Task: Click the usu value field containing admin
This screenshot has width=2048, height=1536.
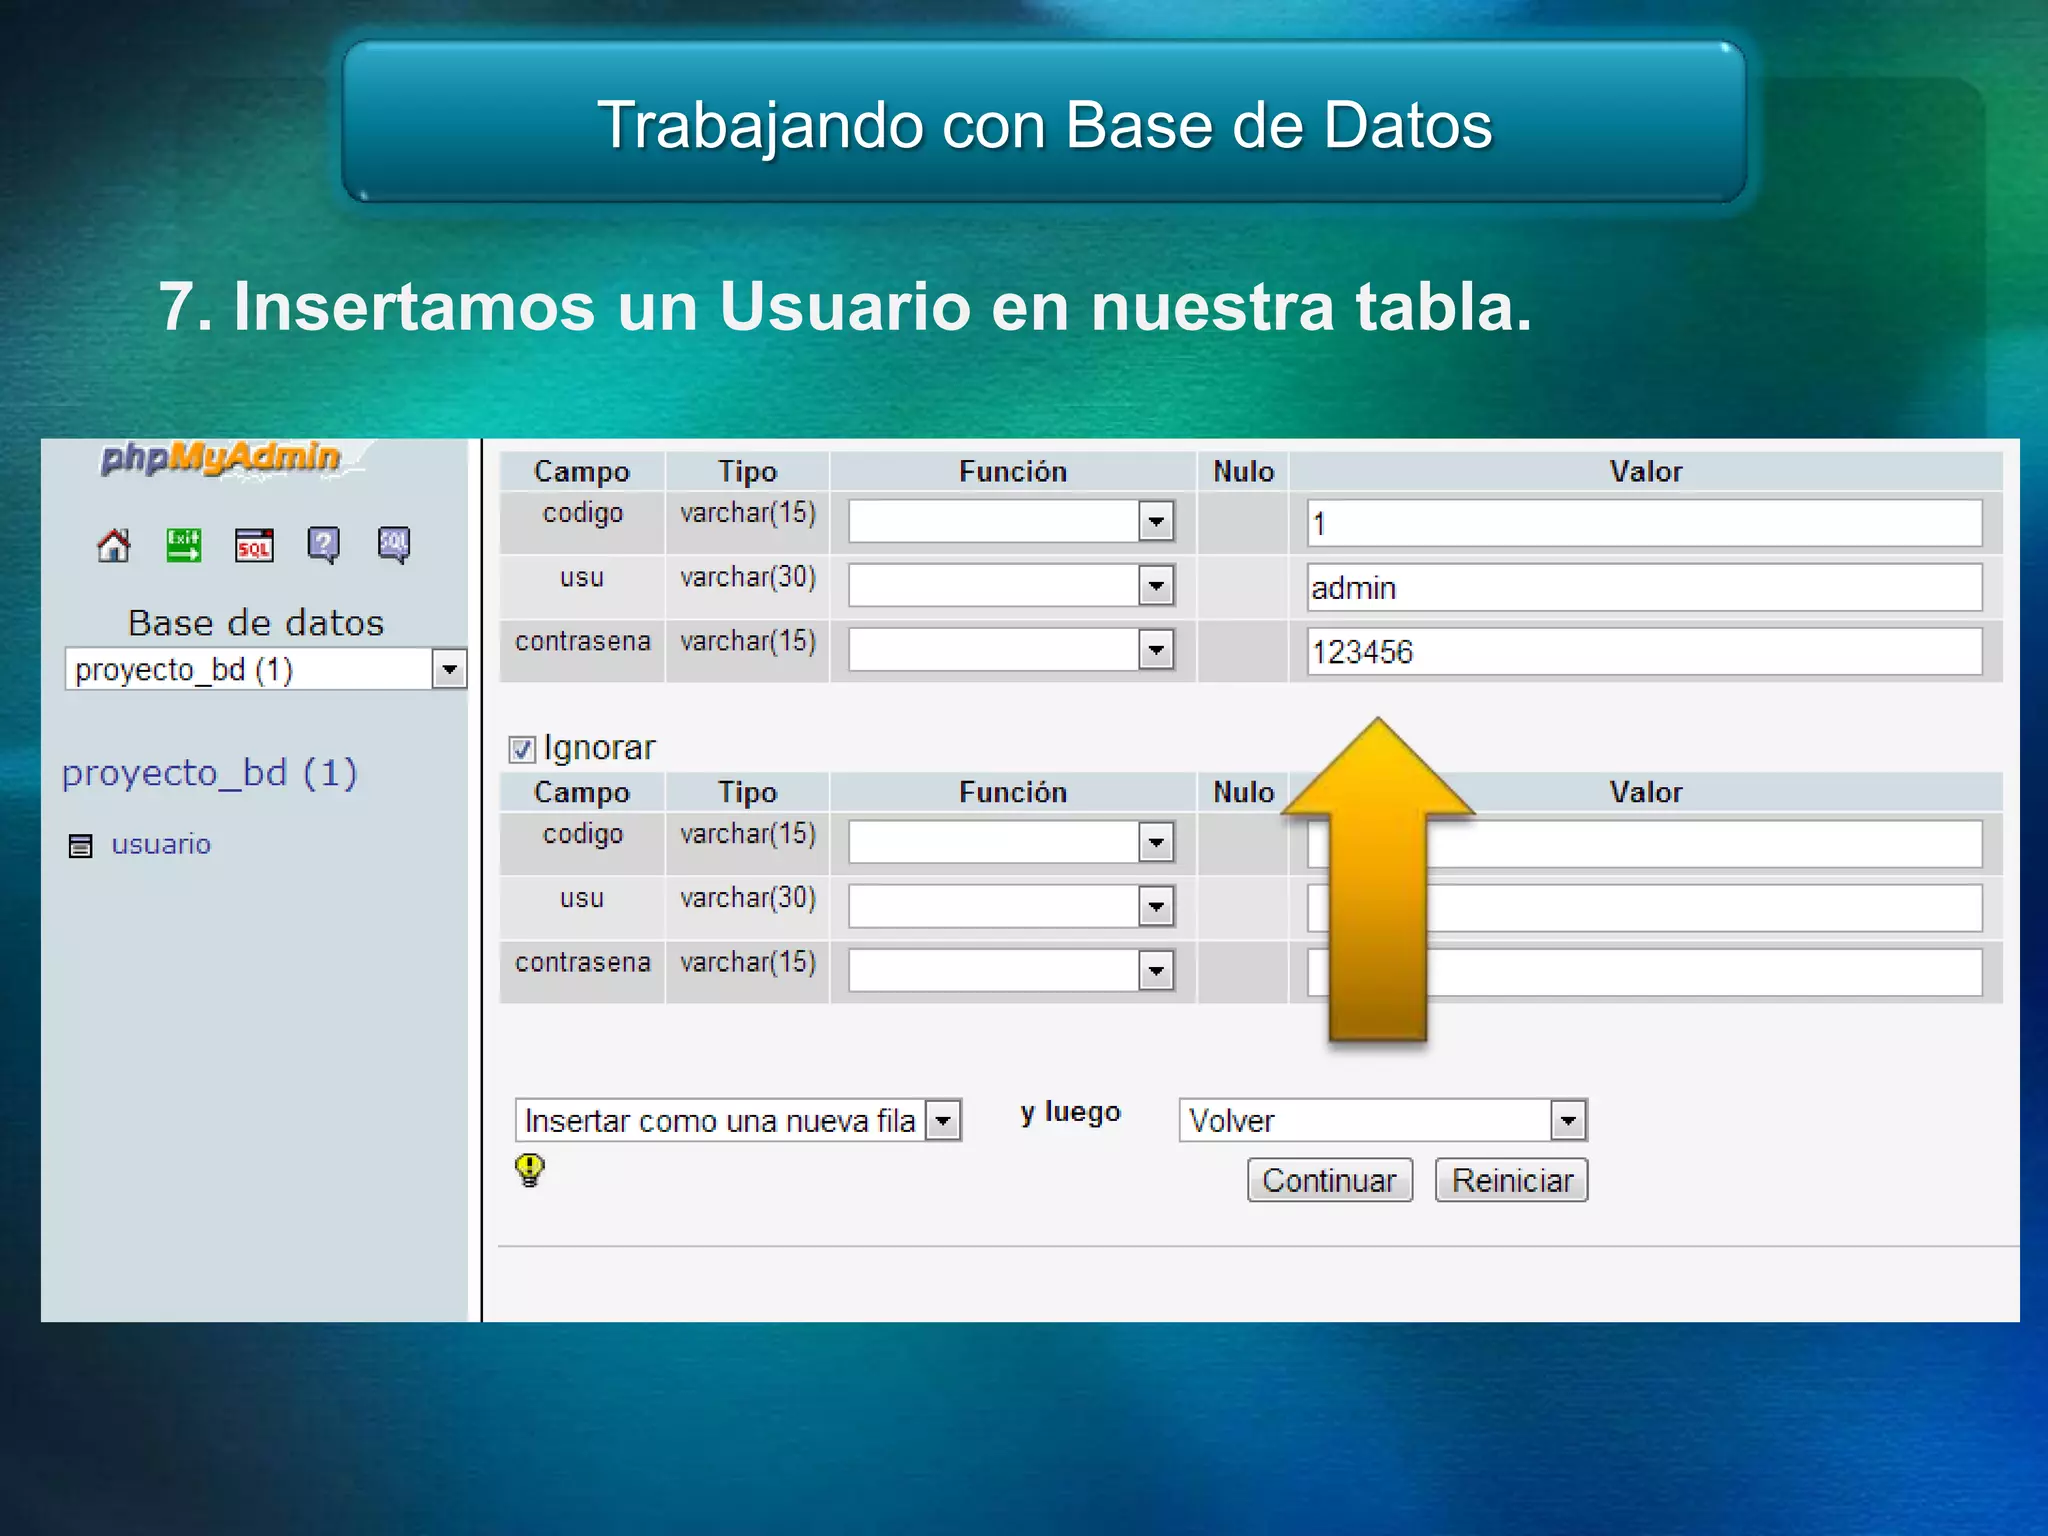Action: pyautogui.click(x=1644, y=587)
